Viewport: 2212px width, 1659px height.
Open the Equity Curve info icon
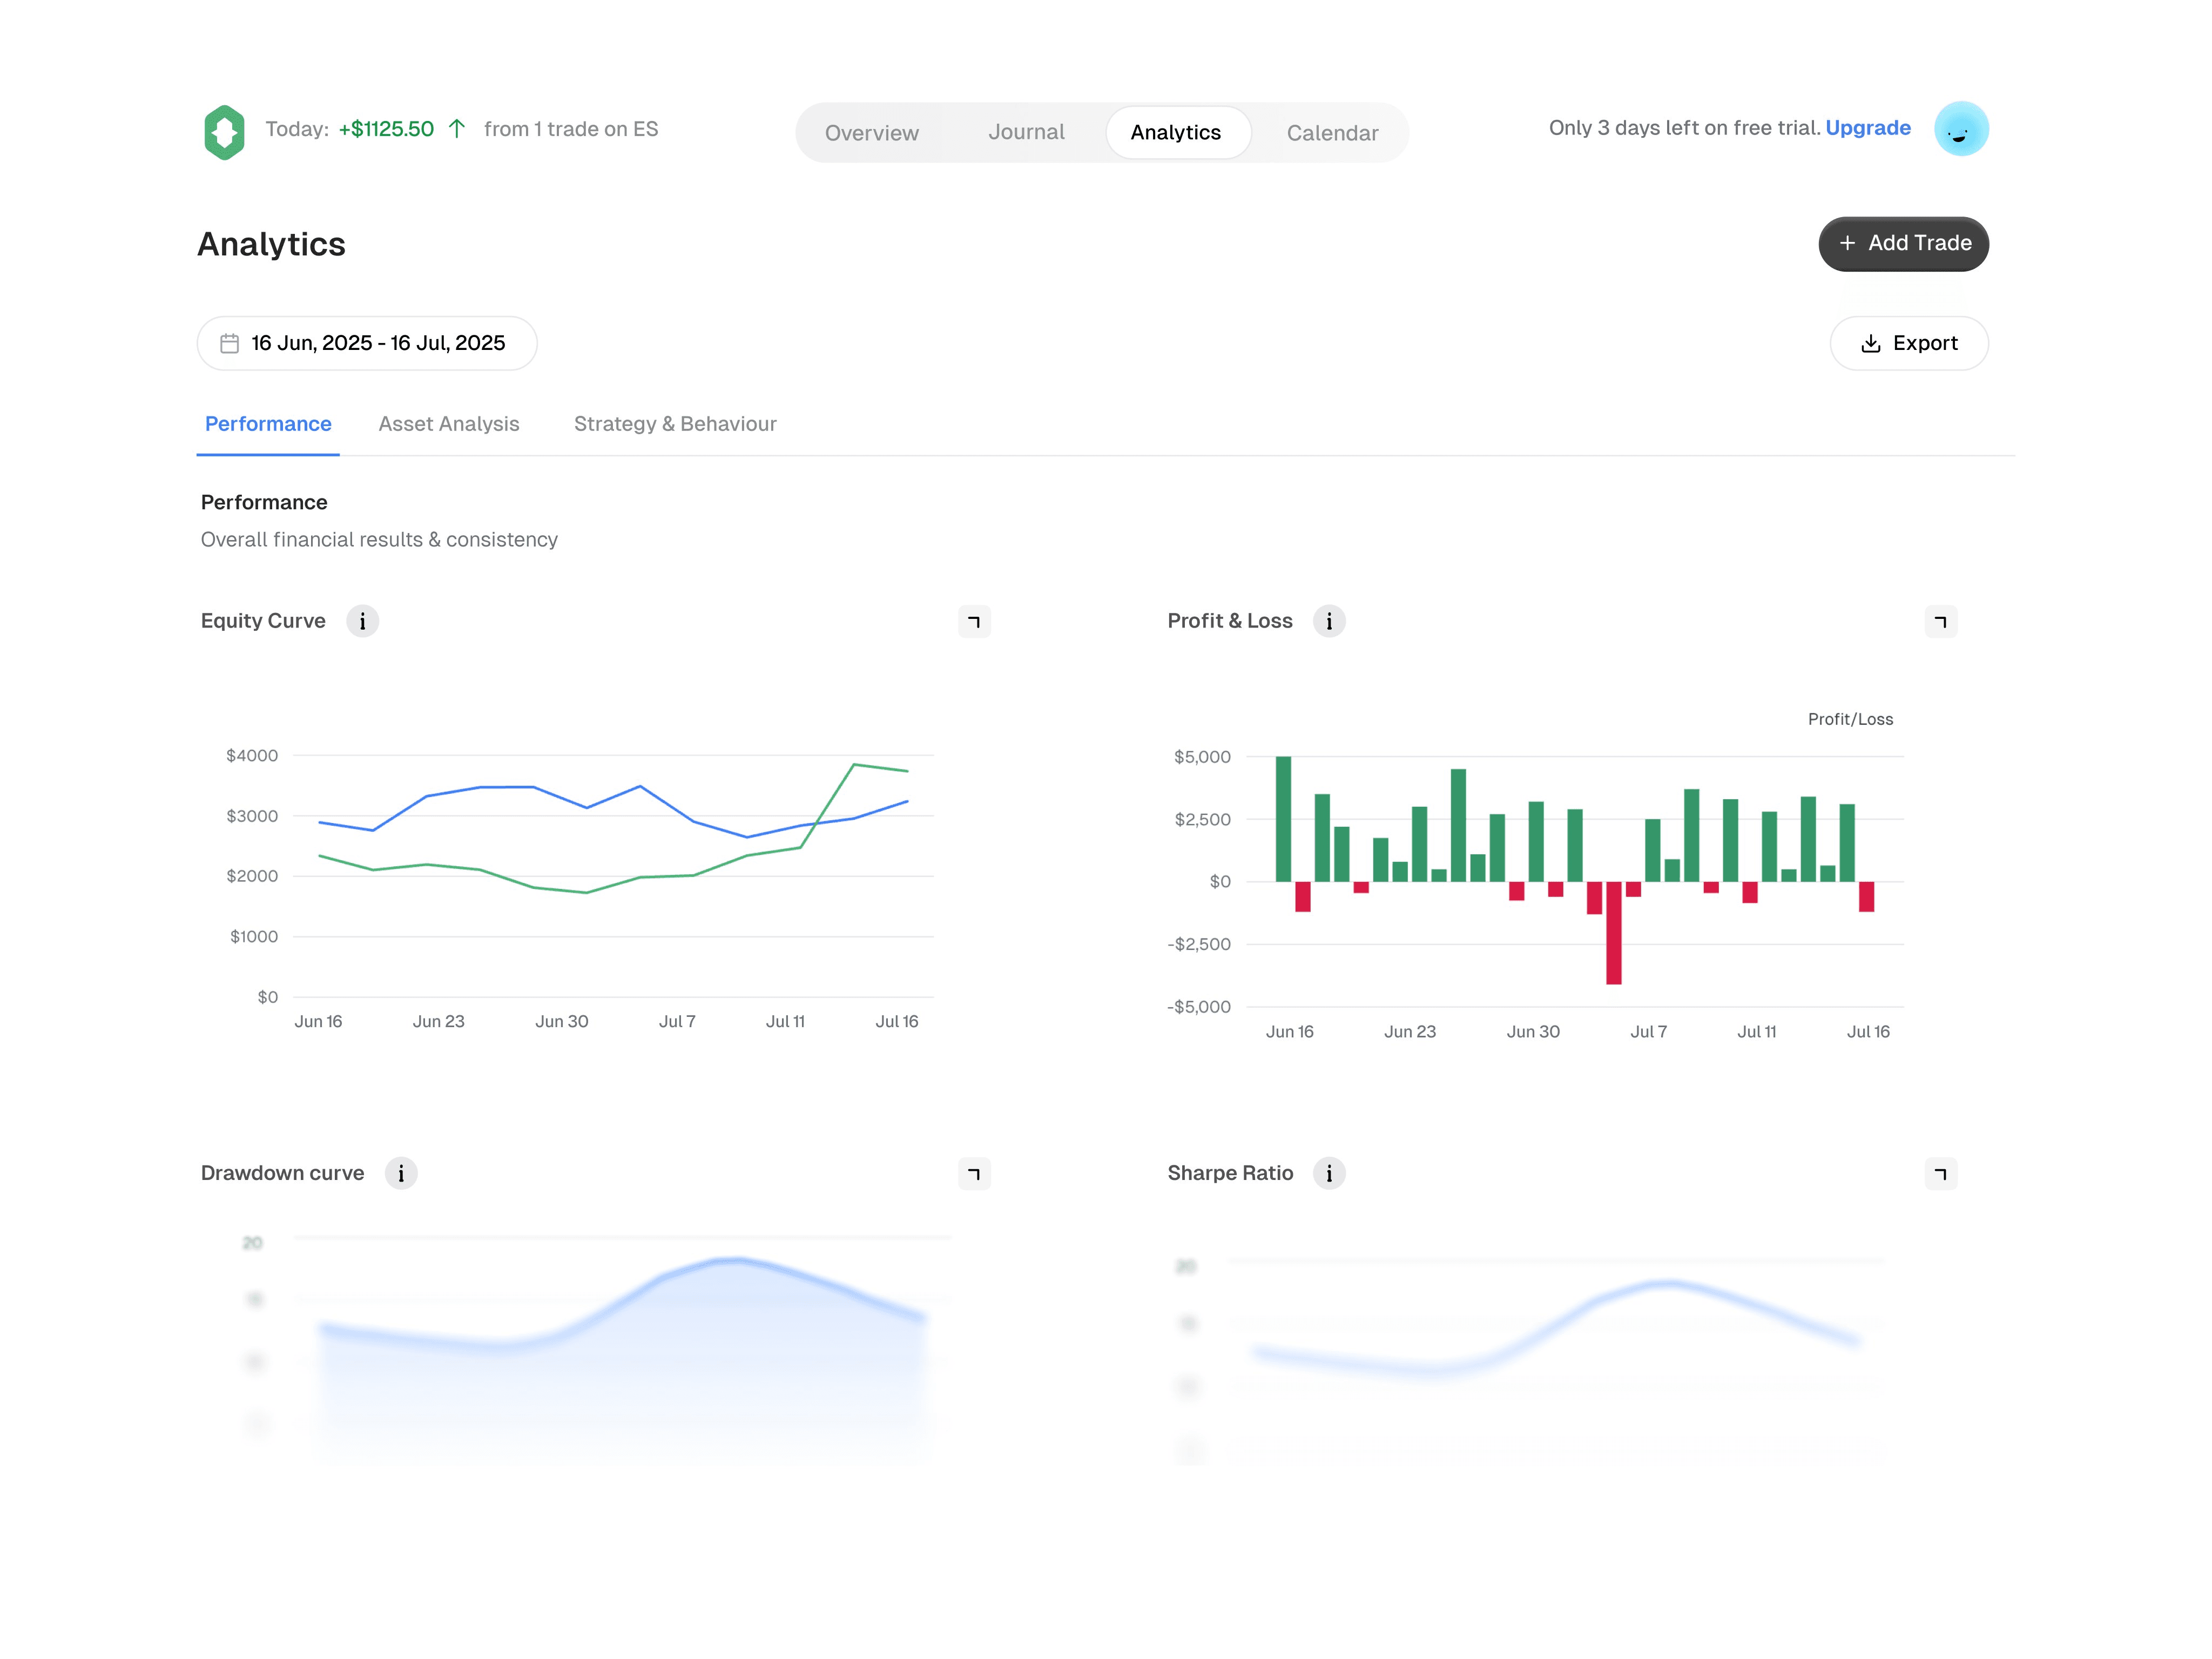[x=362, y=621]
